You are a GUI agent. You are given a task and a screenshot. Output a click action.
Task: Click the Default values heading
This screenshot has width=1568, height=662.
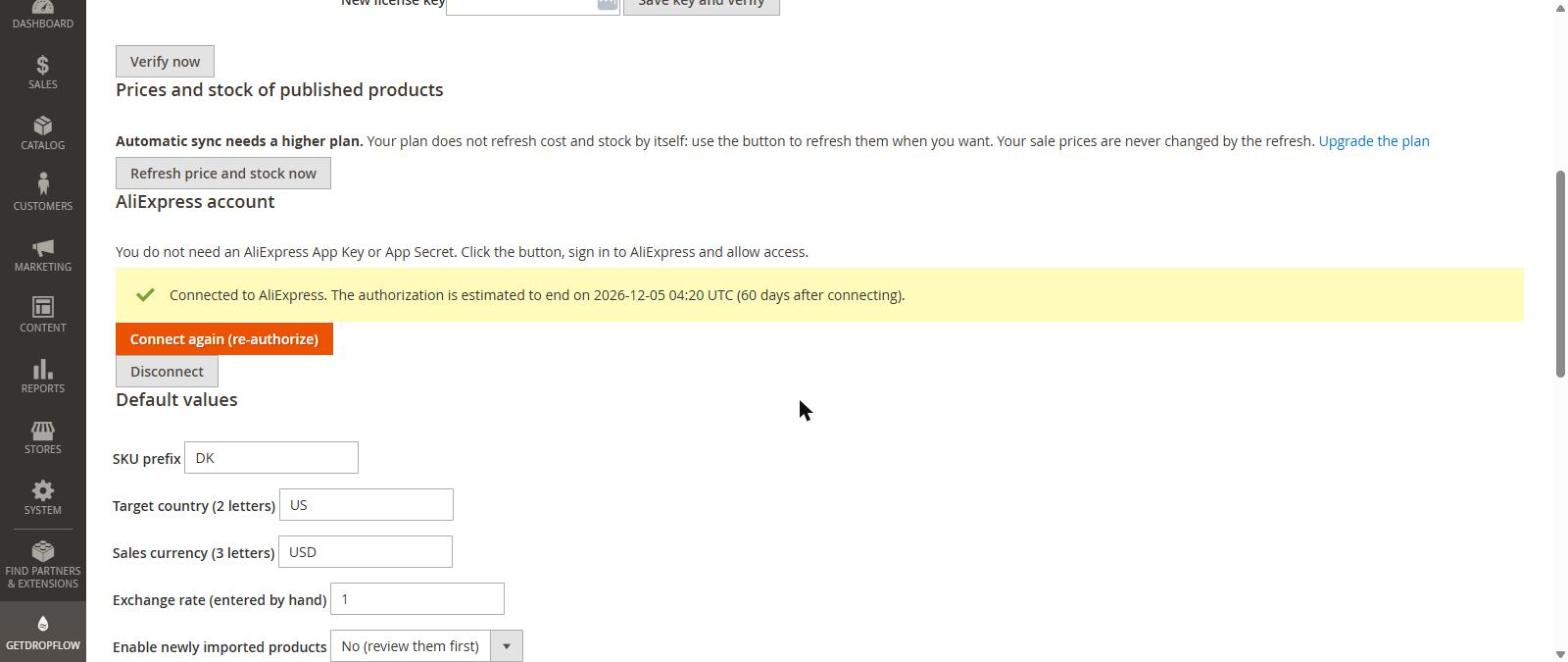(177, 400)
